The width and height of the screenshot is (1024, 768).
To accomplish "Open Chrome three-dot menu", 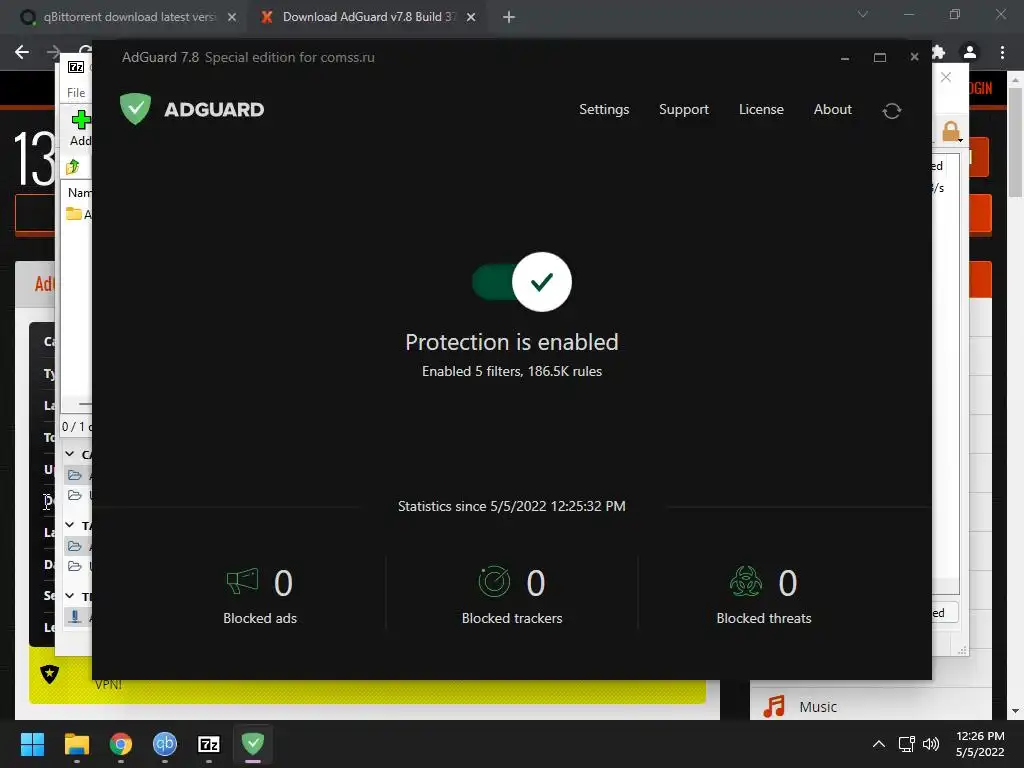I will tap(1002, 52).
